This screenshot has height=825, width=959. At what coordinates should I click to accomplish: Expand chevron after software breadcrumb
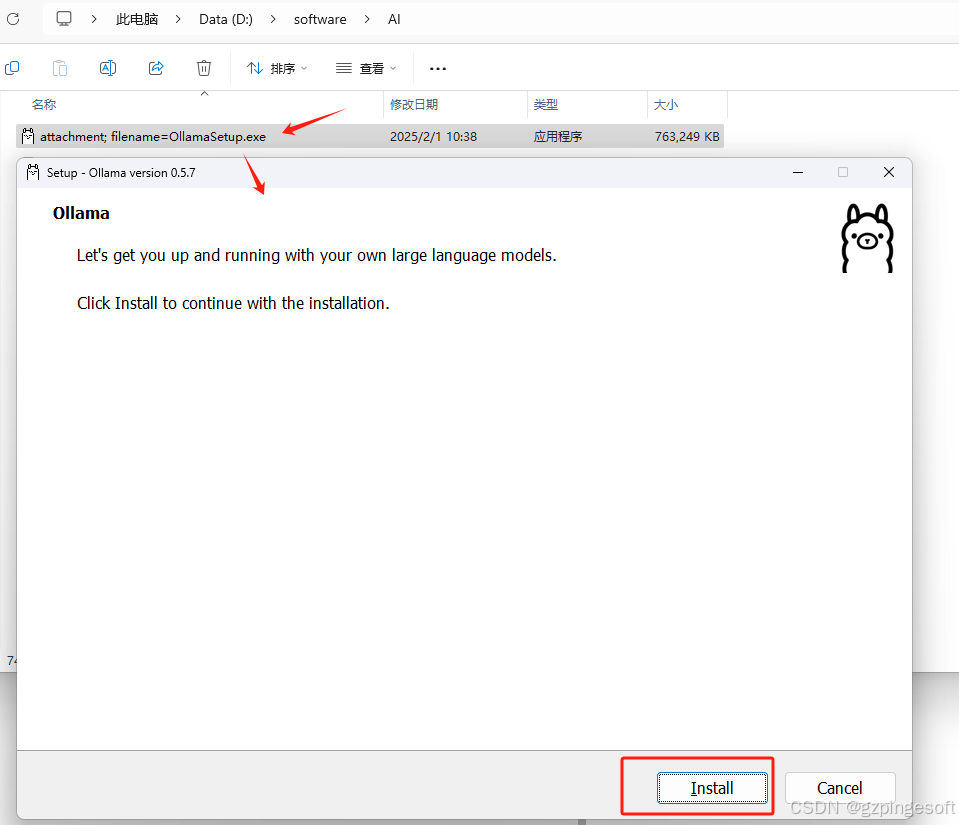coord(367,19)
